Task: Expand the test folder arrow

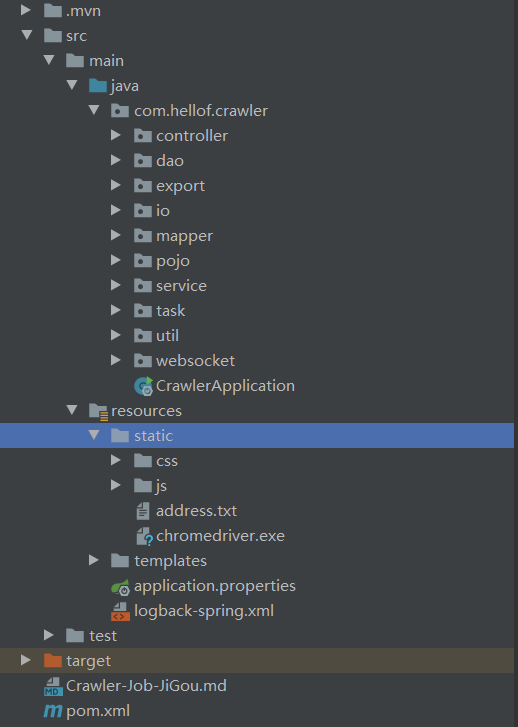Action: click(49, 635)
